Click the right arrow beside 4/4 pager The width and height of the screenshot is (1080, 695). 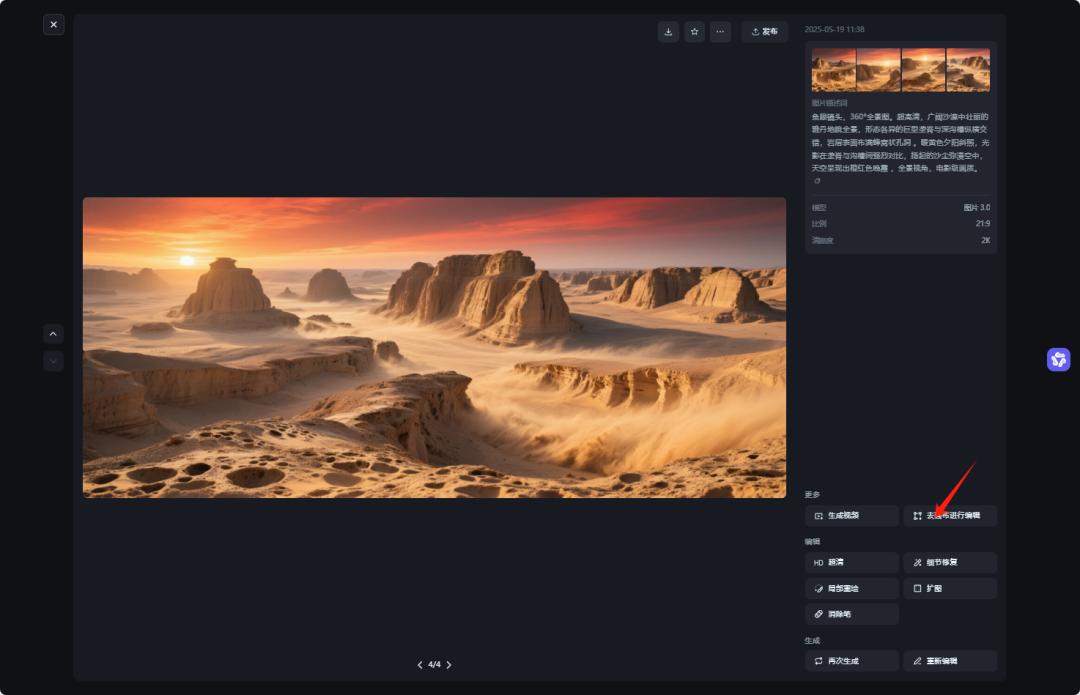click(449, 665)
